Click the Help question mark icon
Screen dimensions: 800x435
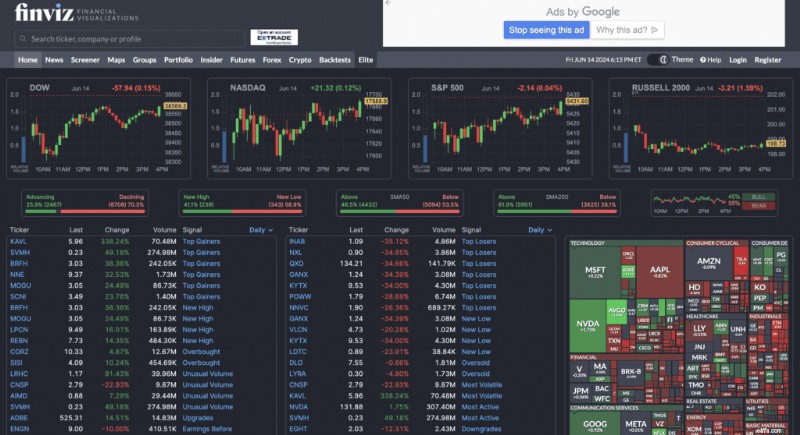(x=703, y=60)
